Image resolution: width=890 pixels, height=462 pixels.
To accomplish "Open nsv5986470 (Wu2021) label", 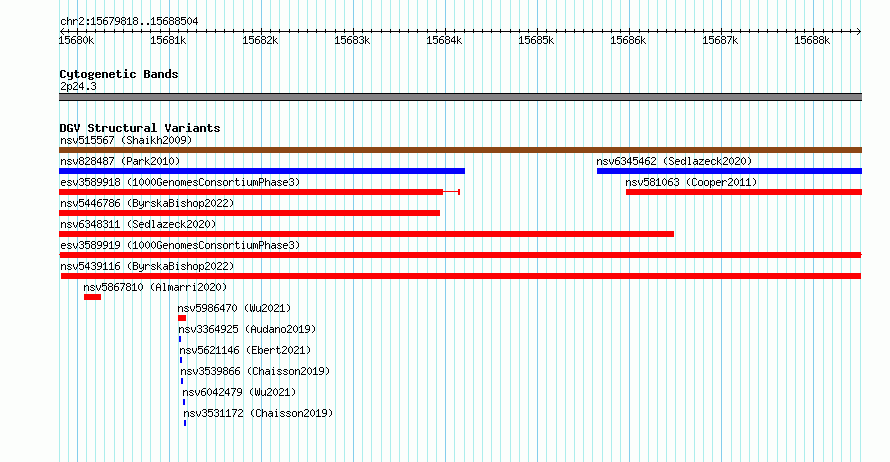I will [x=234, y=308].
